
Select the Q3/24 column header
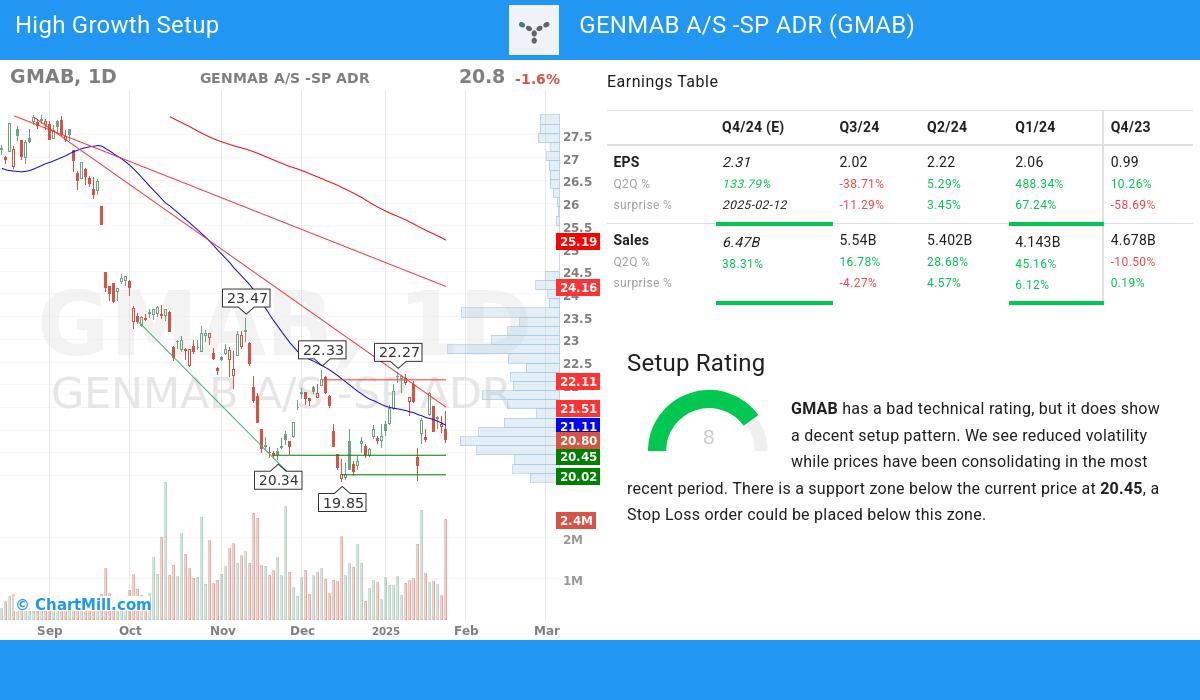[x=859, y=127]
